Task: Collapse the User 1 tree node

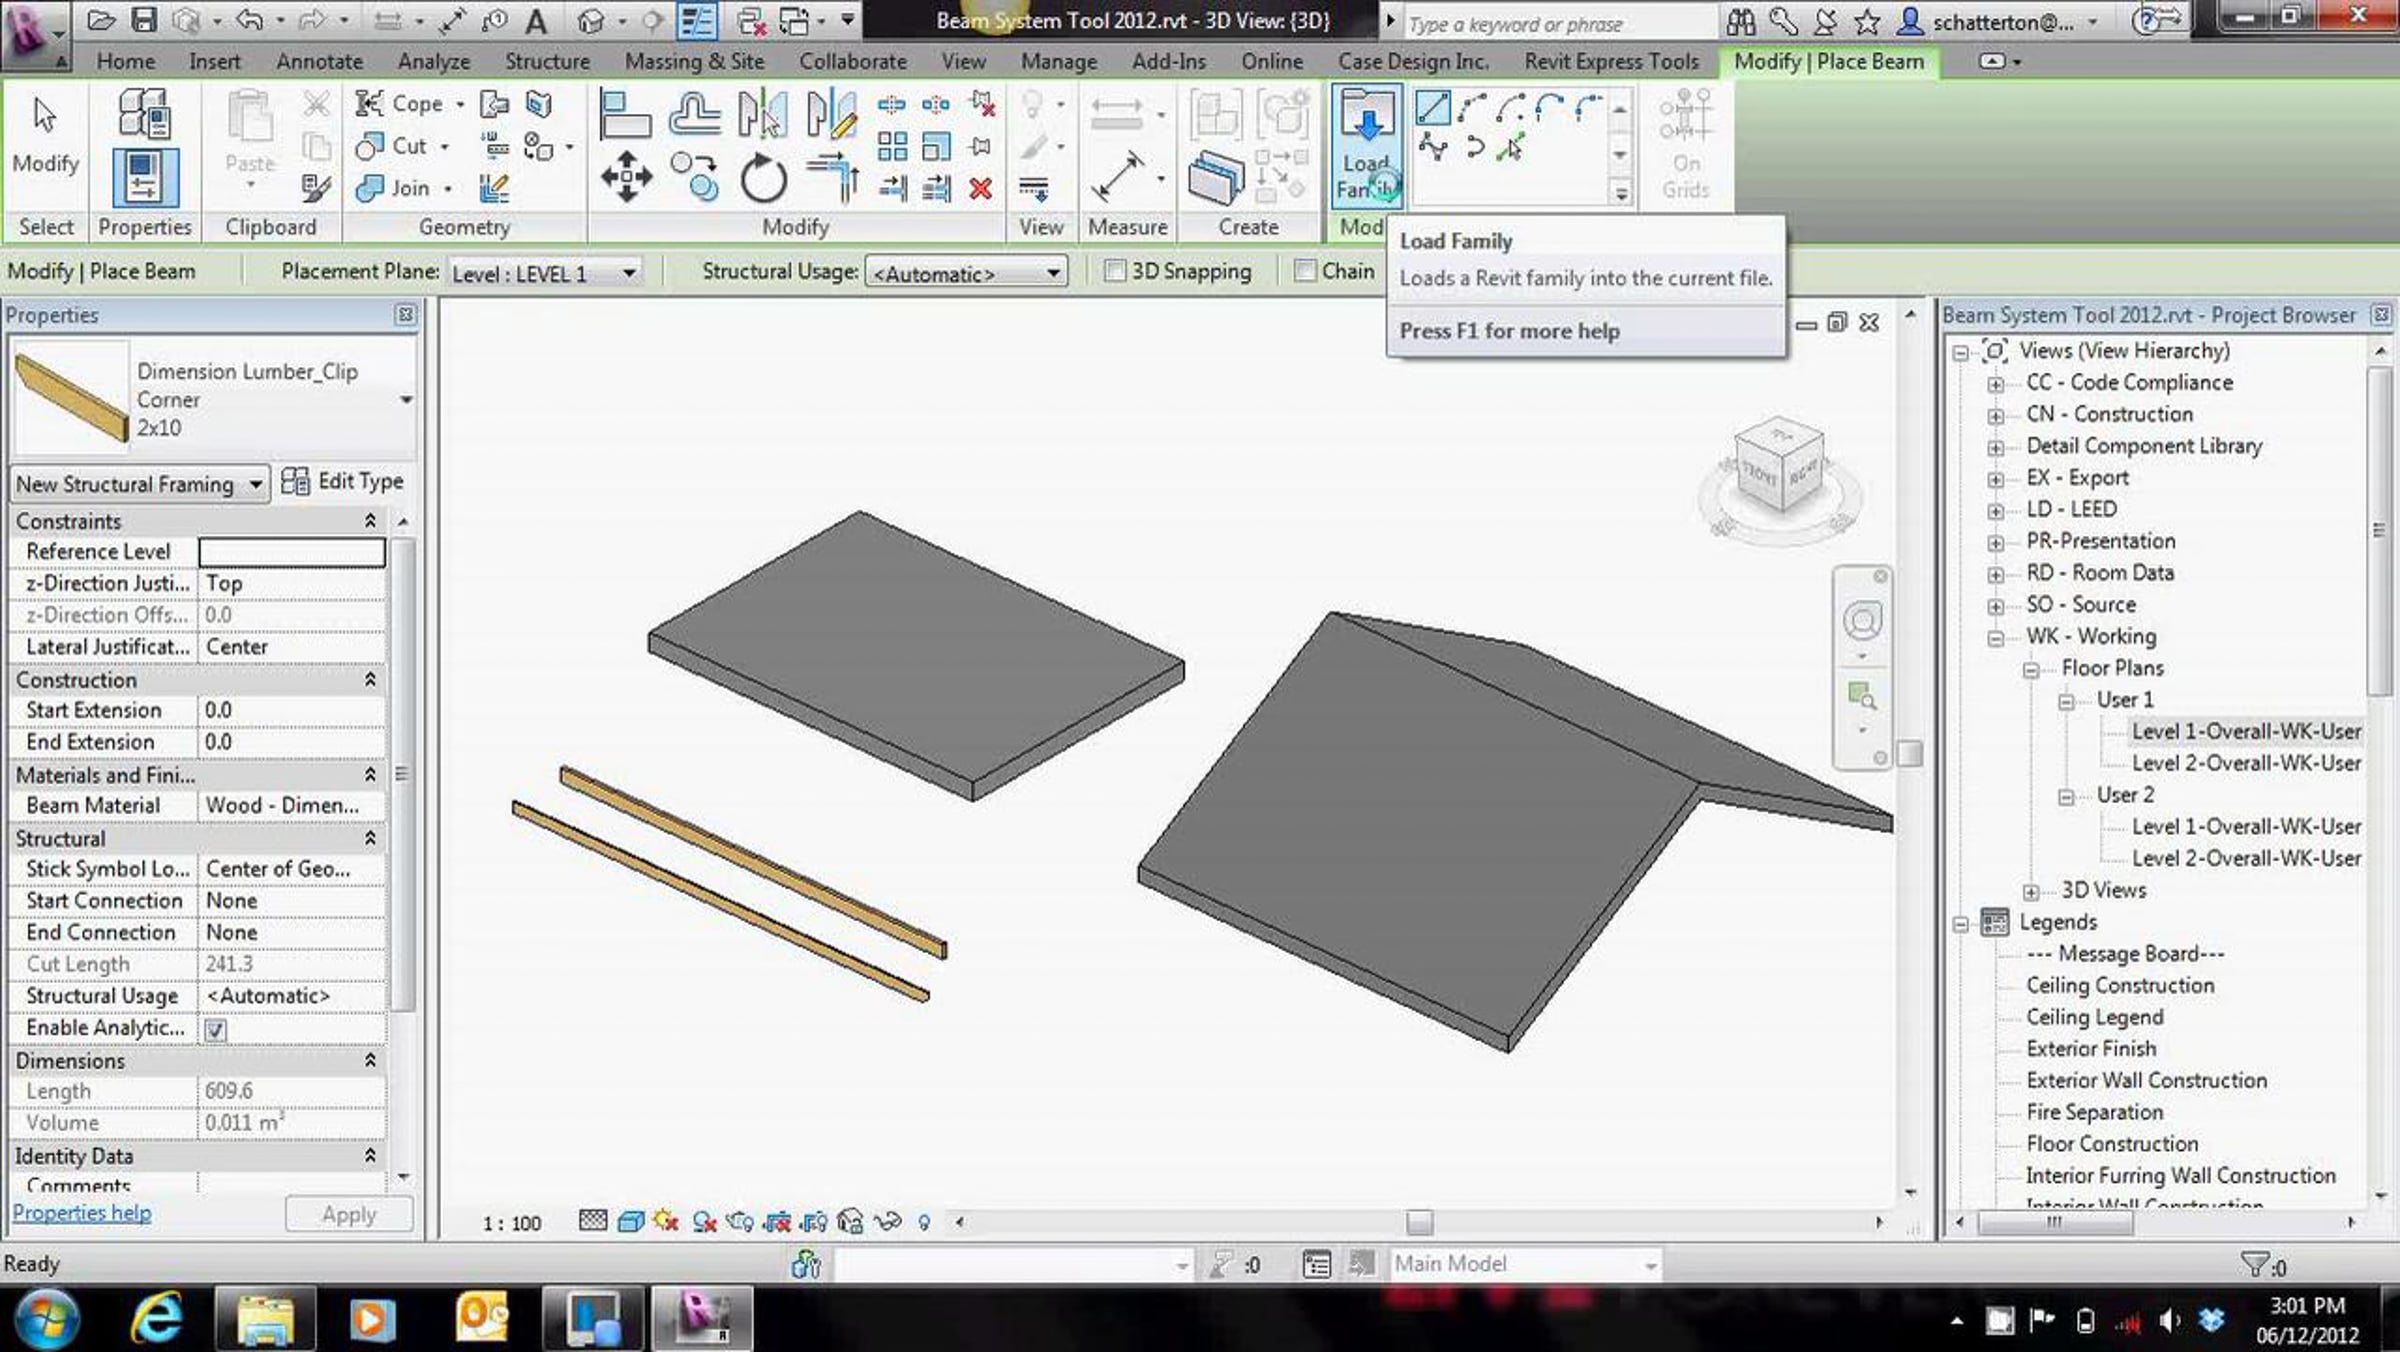Action: (2066, 702)
